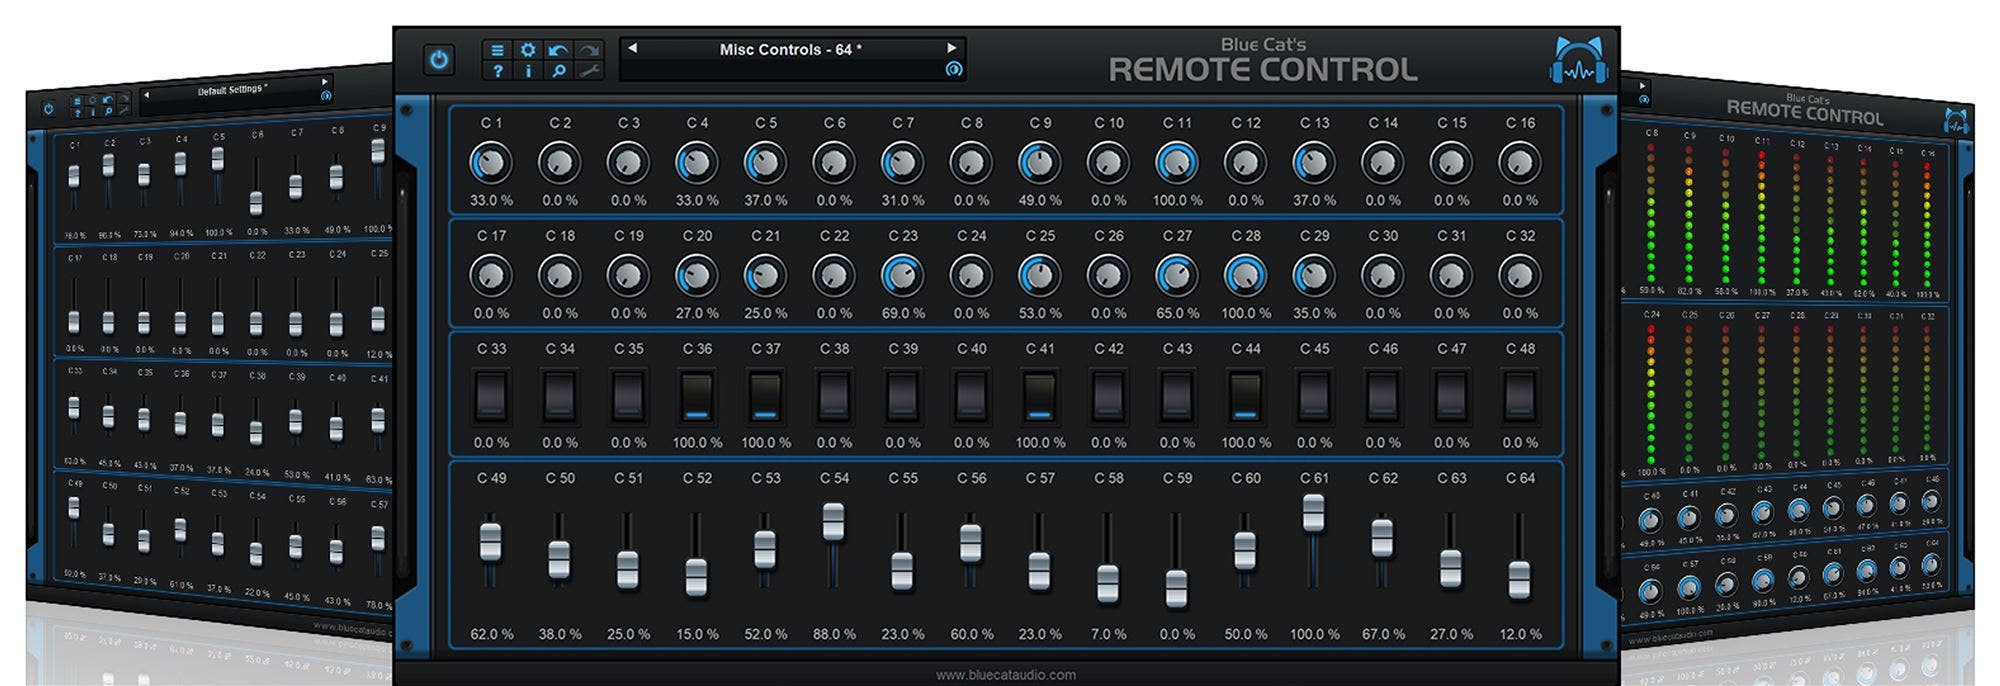This screenshot has width=2000, height=686.
Task: Click the power button in the left background window
Action: coord(48,109)
